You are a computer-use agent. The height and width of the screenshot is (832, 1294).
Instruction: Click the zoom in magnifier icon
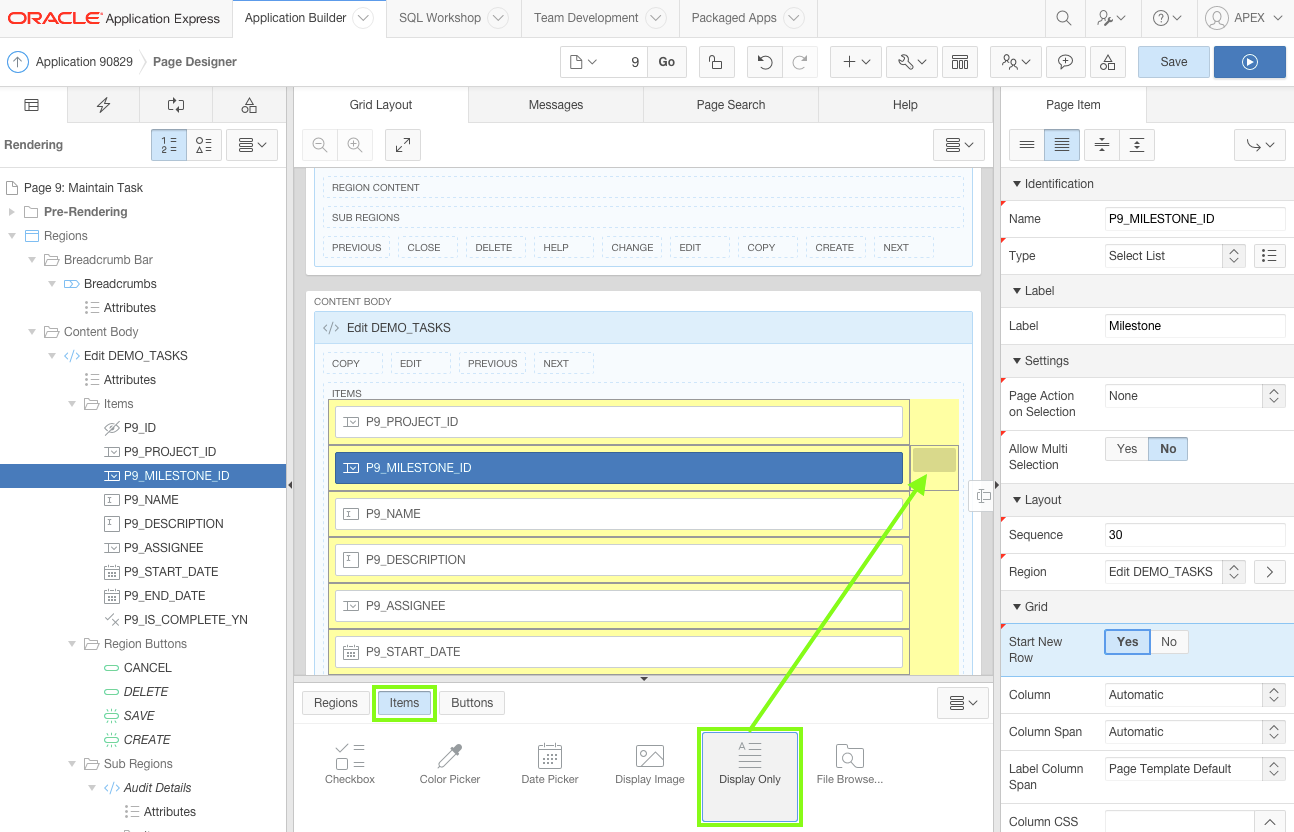pos(354,145)
